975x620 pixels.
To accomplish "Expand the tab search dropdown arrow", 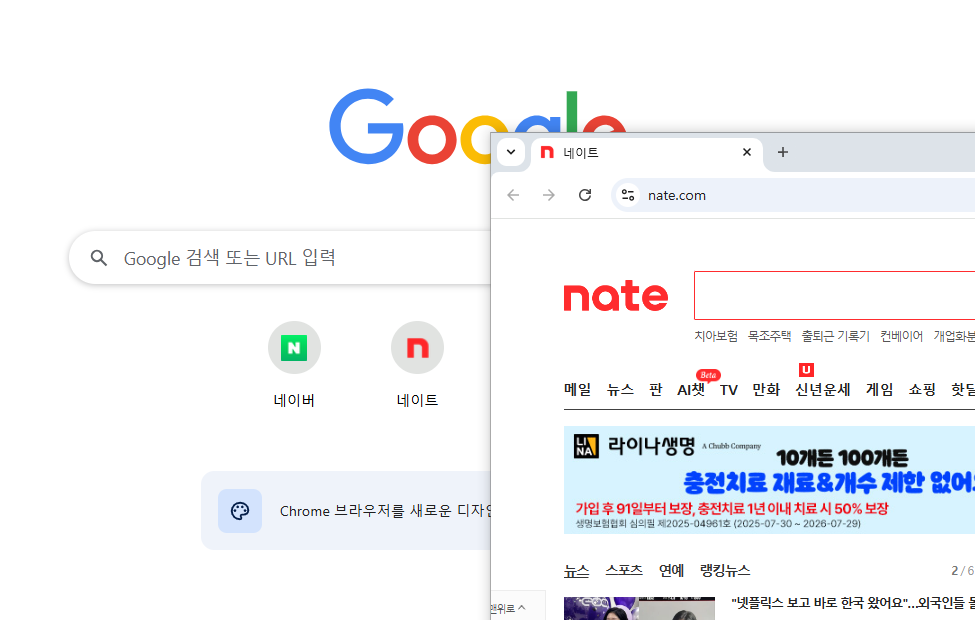I will tap(511, 152).
